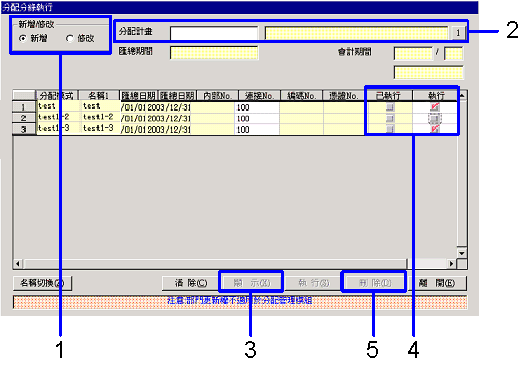
Task: Click the 執行 column header
Action: click(436, 96)
